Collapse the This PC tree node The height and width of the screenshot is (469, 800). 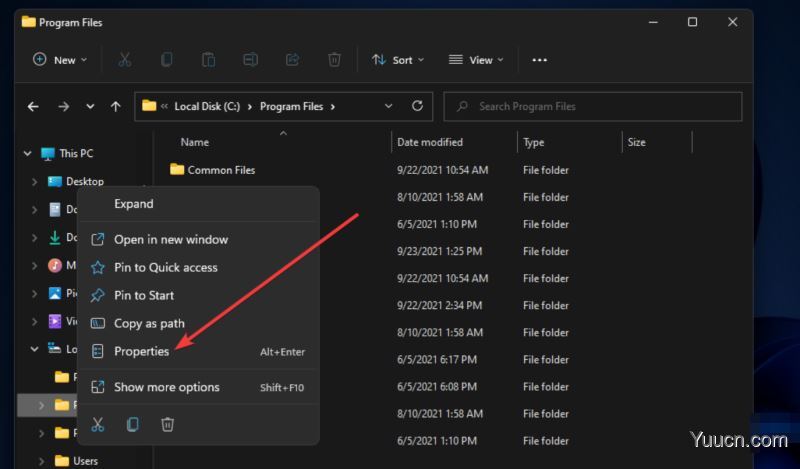click(28, 154)
